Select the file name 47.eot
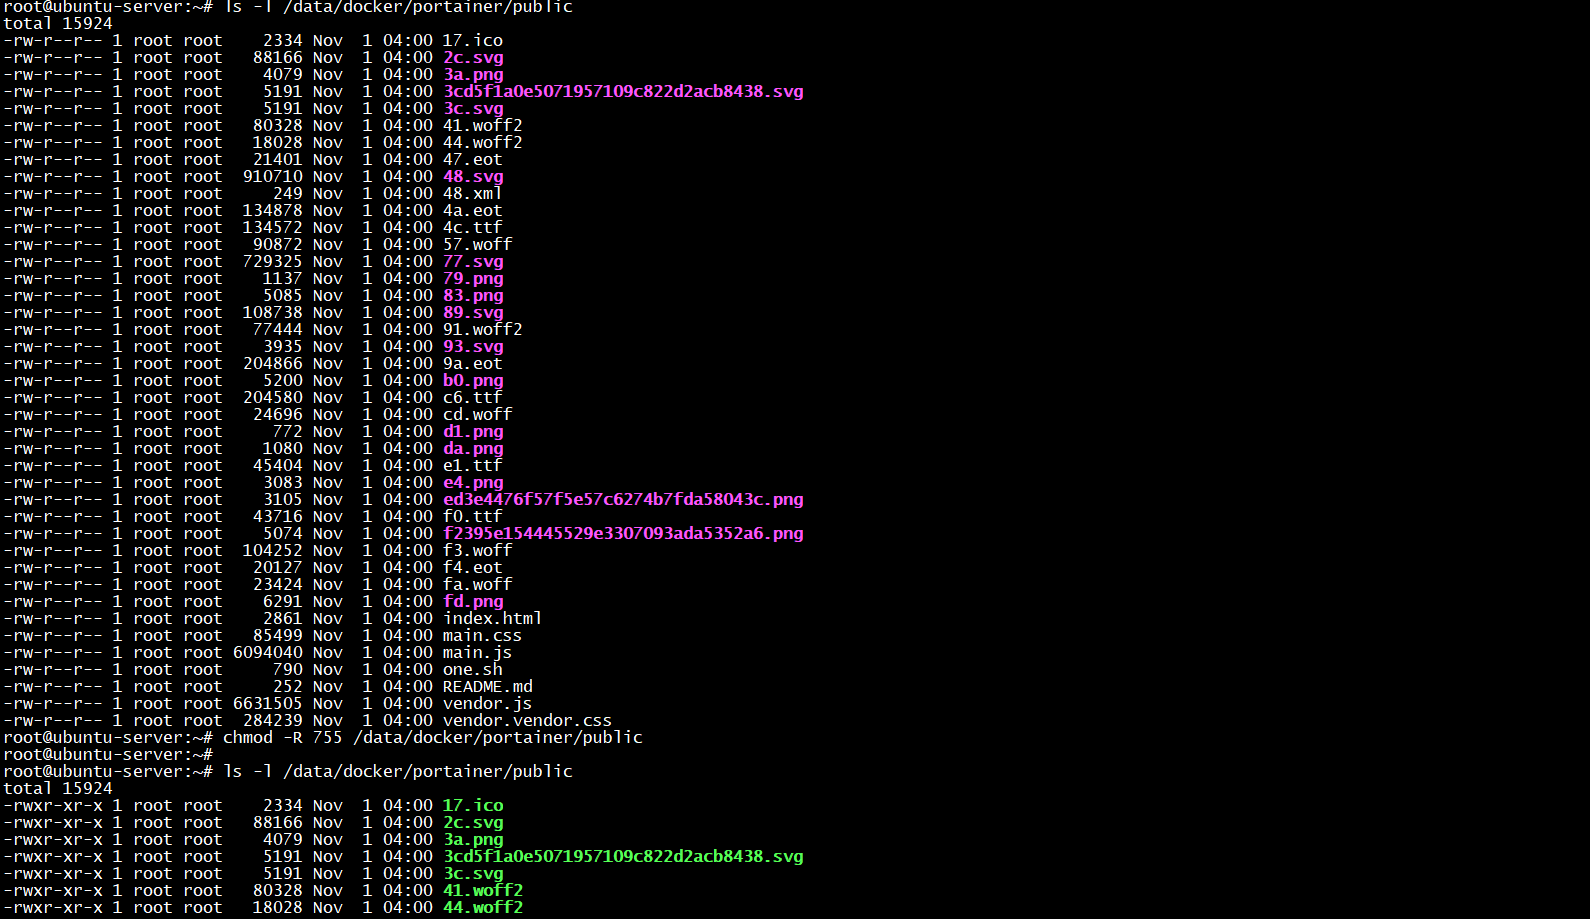Screen dimensions: 1590x919 473,159
